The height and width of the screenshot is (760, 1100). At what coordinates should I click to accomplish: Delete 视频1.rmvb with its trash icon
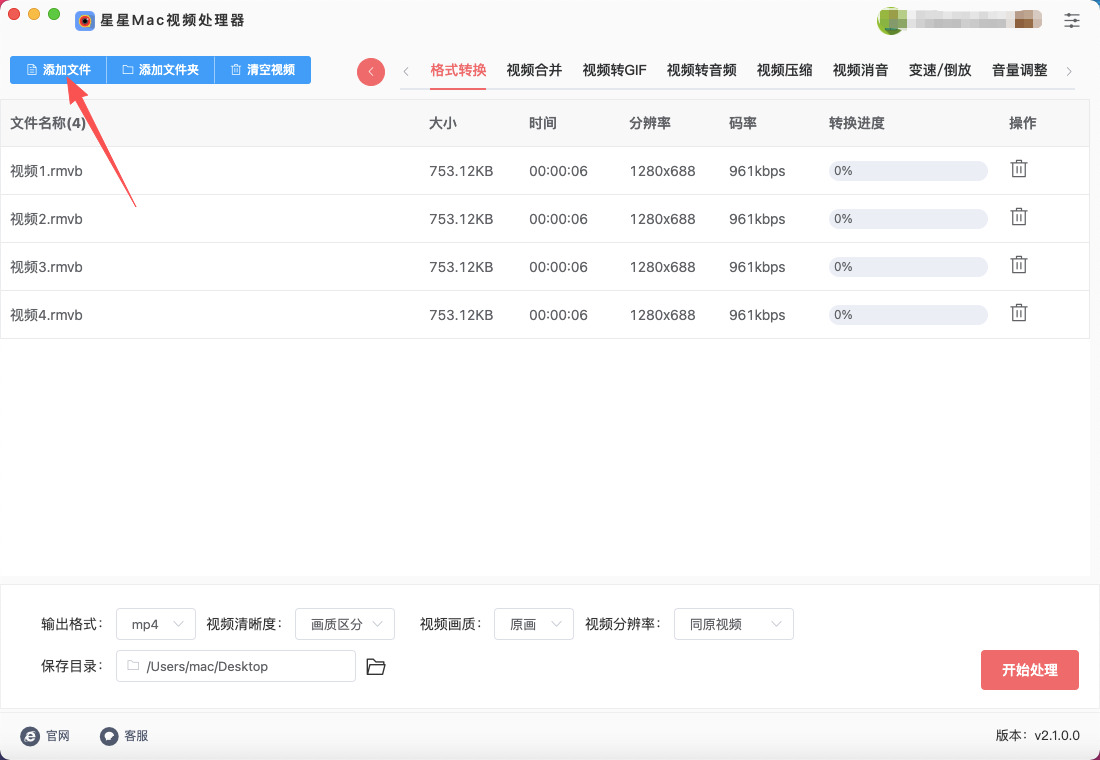click(1018, 169)
